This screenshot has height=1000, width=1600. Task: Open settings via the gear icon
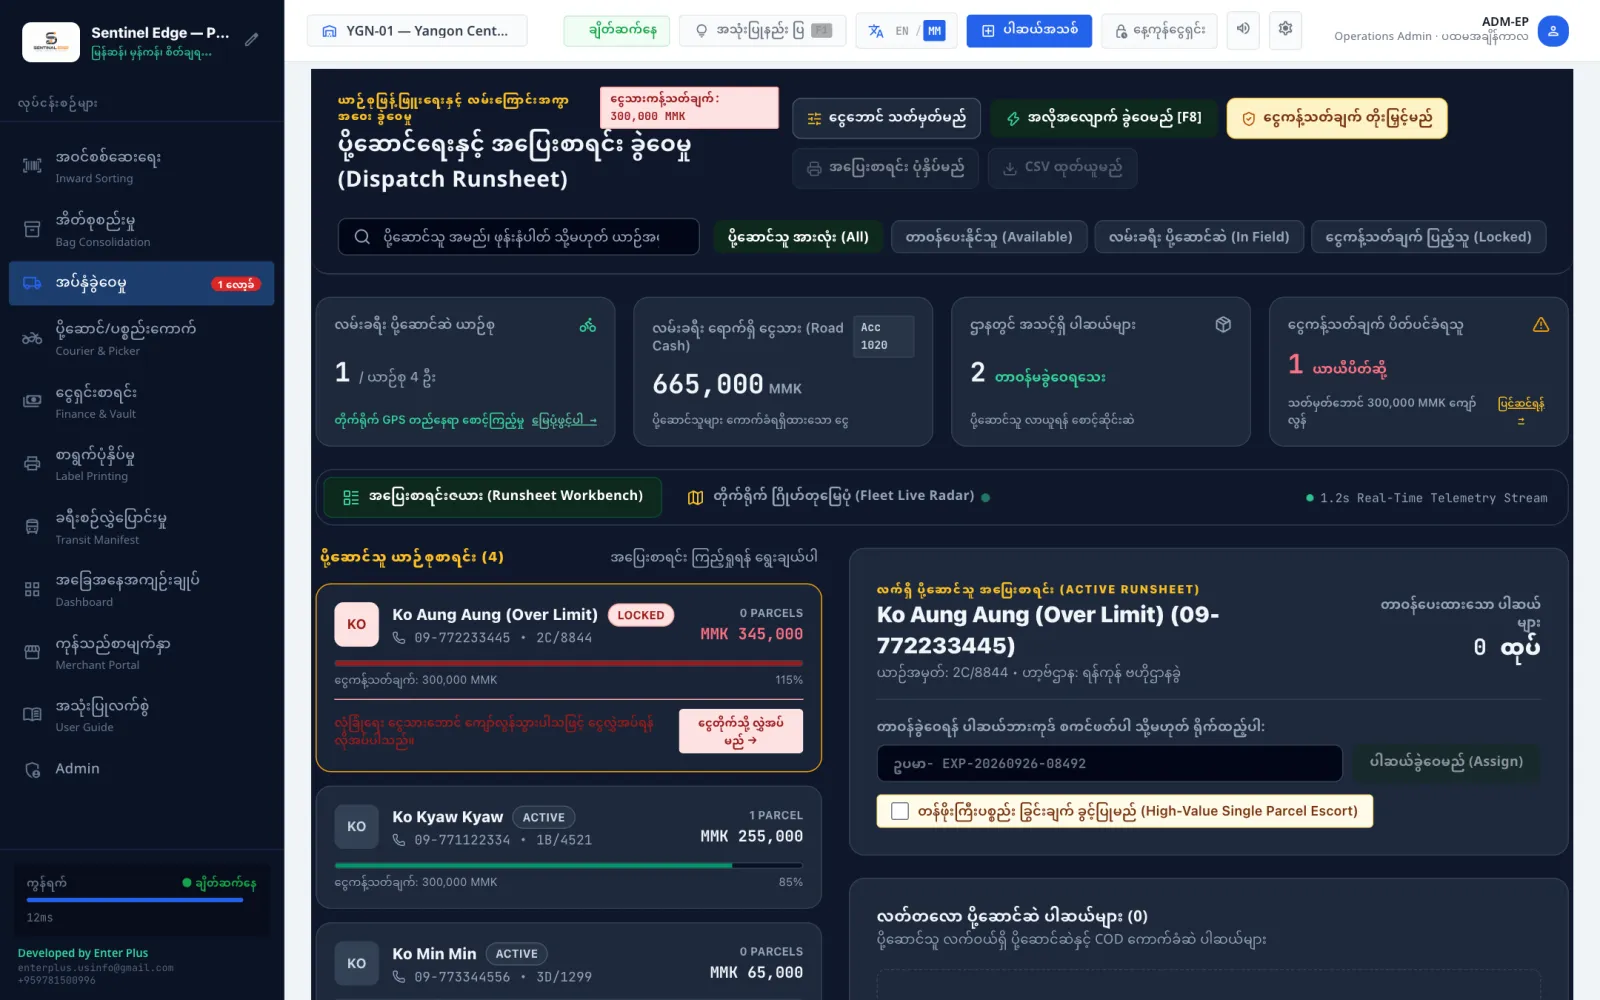1286,30
